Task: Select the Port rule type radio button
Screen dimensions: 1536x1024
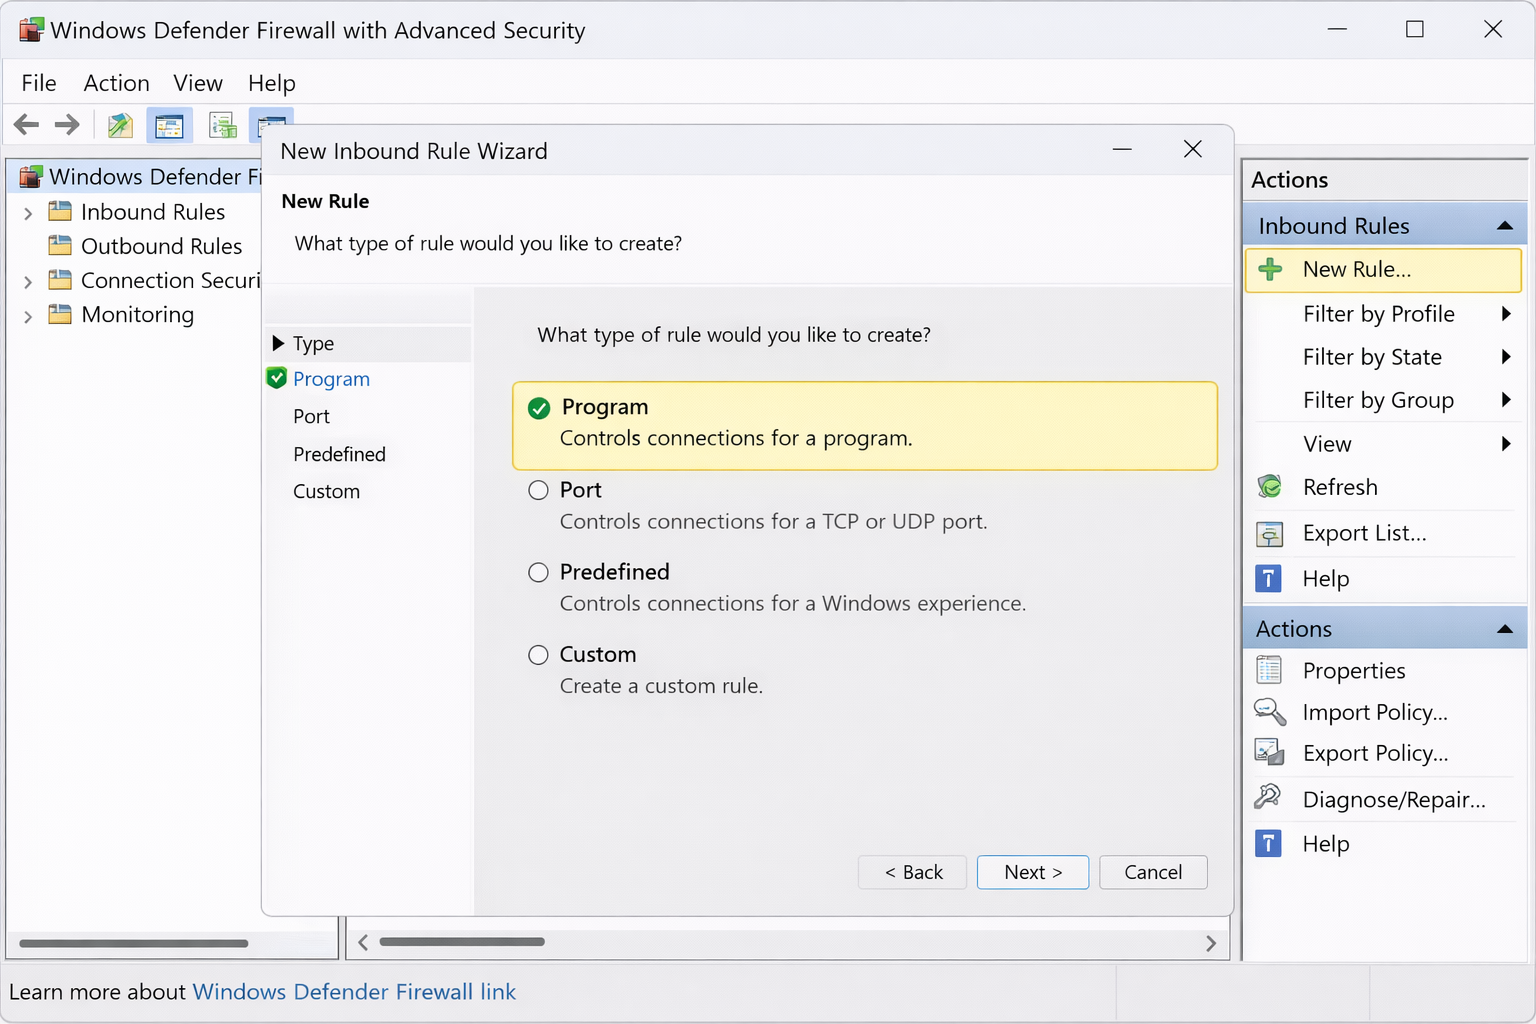Action: tap(539, 490)
